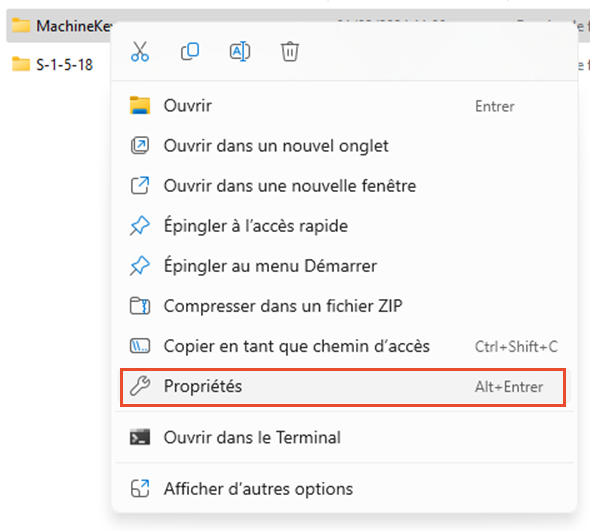Viewport: 590px width, 531px height.
Task: Click the Rename icon
Action: 240,51
